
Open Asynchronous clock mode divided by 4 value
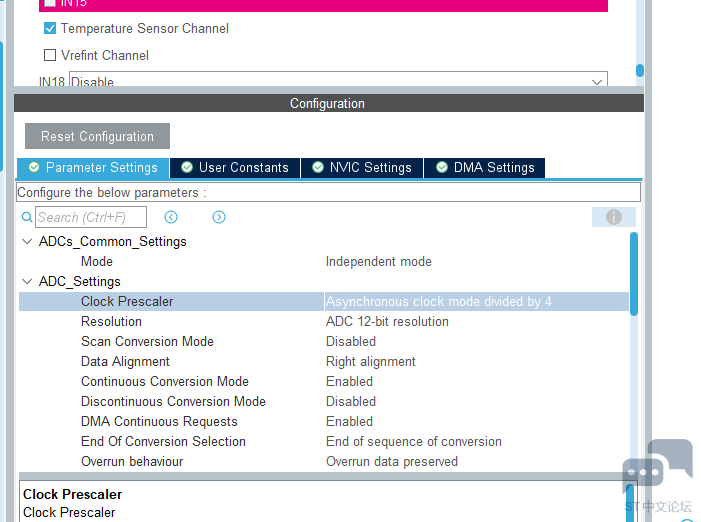[x=439, y=302]
